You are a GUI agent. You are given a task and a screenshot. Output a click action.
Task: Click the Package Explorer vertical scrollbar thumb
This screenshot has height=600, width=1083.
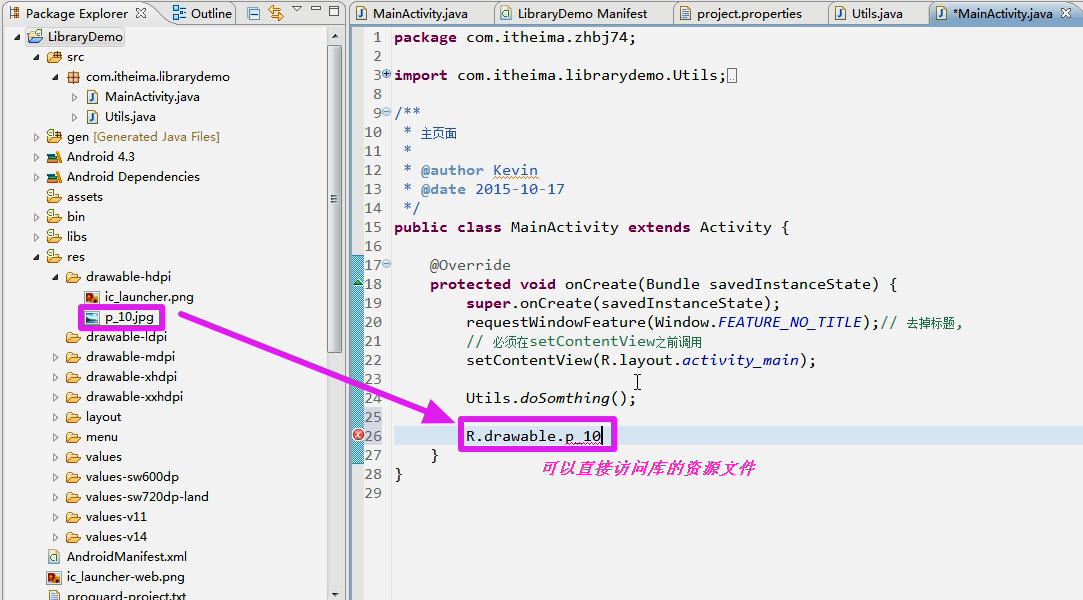click(335, 199)
